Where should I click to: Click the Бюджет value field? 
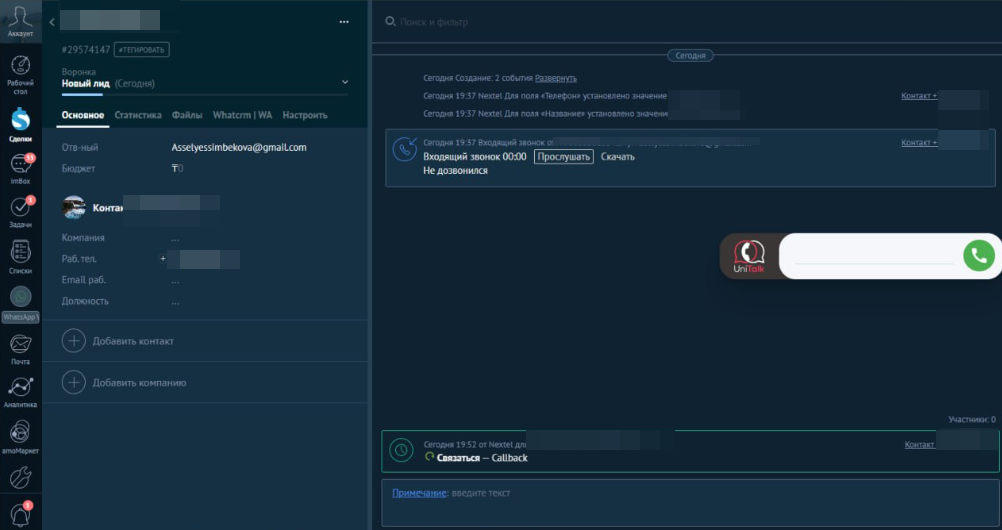(x=177, y=169)
